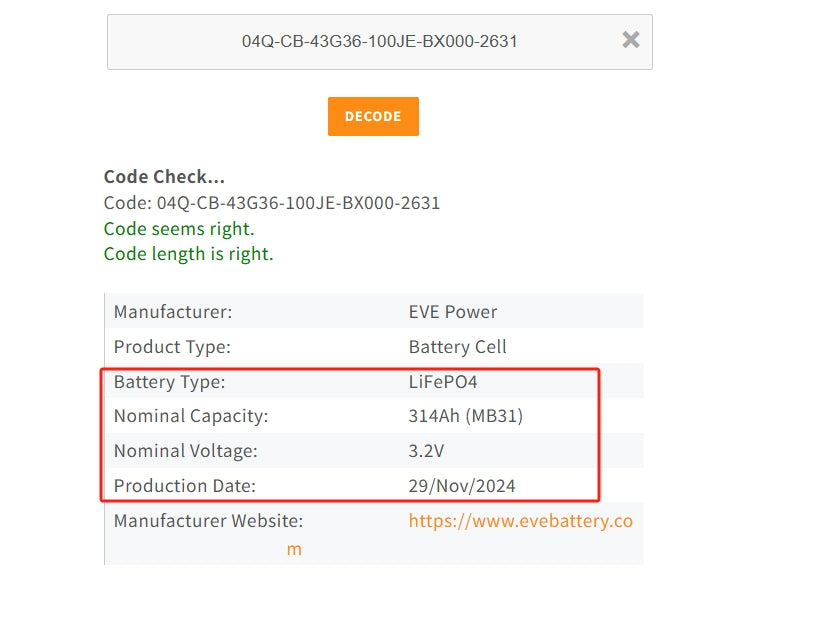Focus the battery code input field
The image size is (833, 621).
coord(379,42)
